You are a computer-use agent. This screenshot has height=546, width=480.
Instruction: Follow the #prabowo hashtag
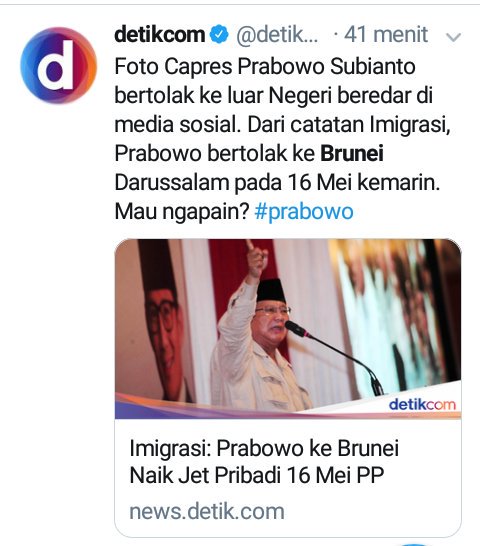click(304, 211)
